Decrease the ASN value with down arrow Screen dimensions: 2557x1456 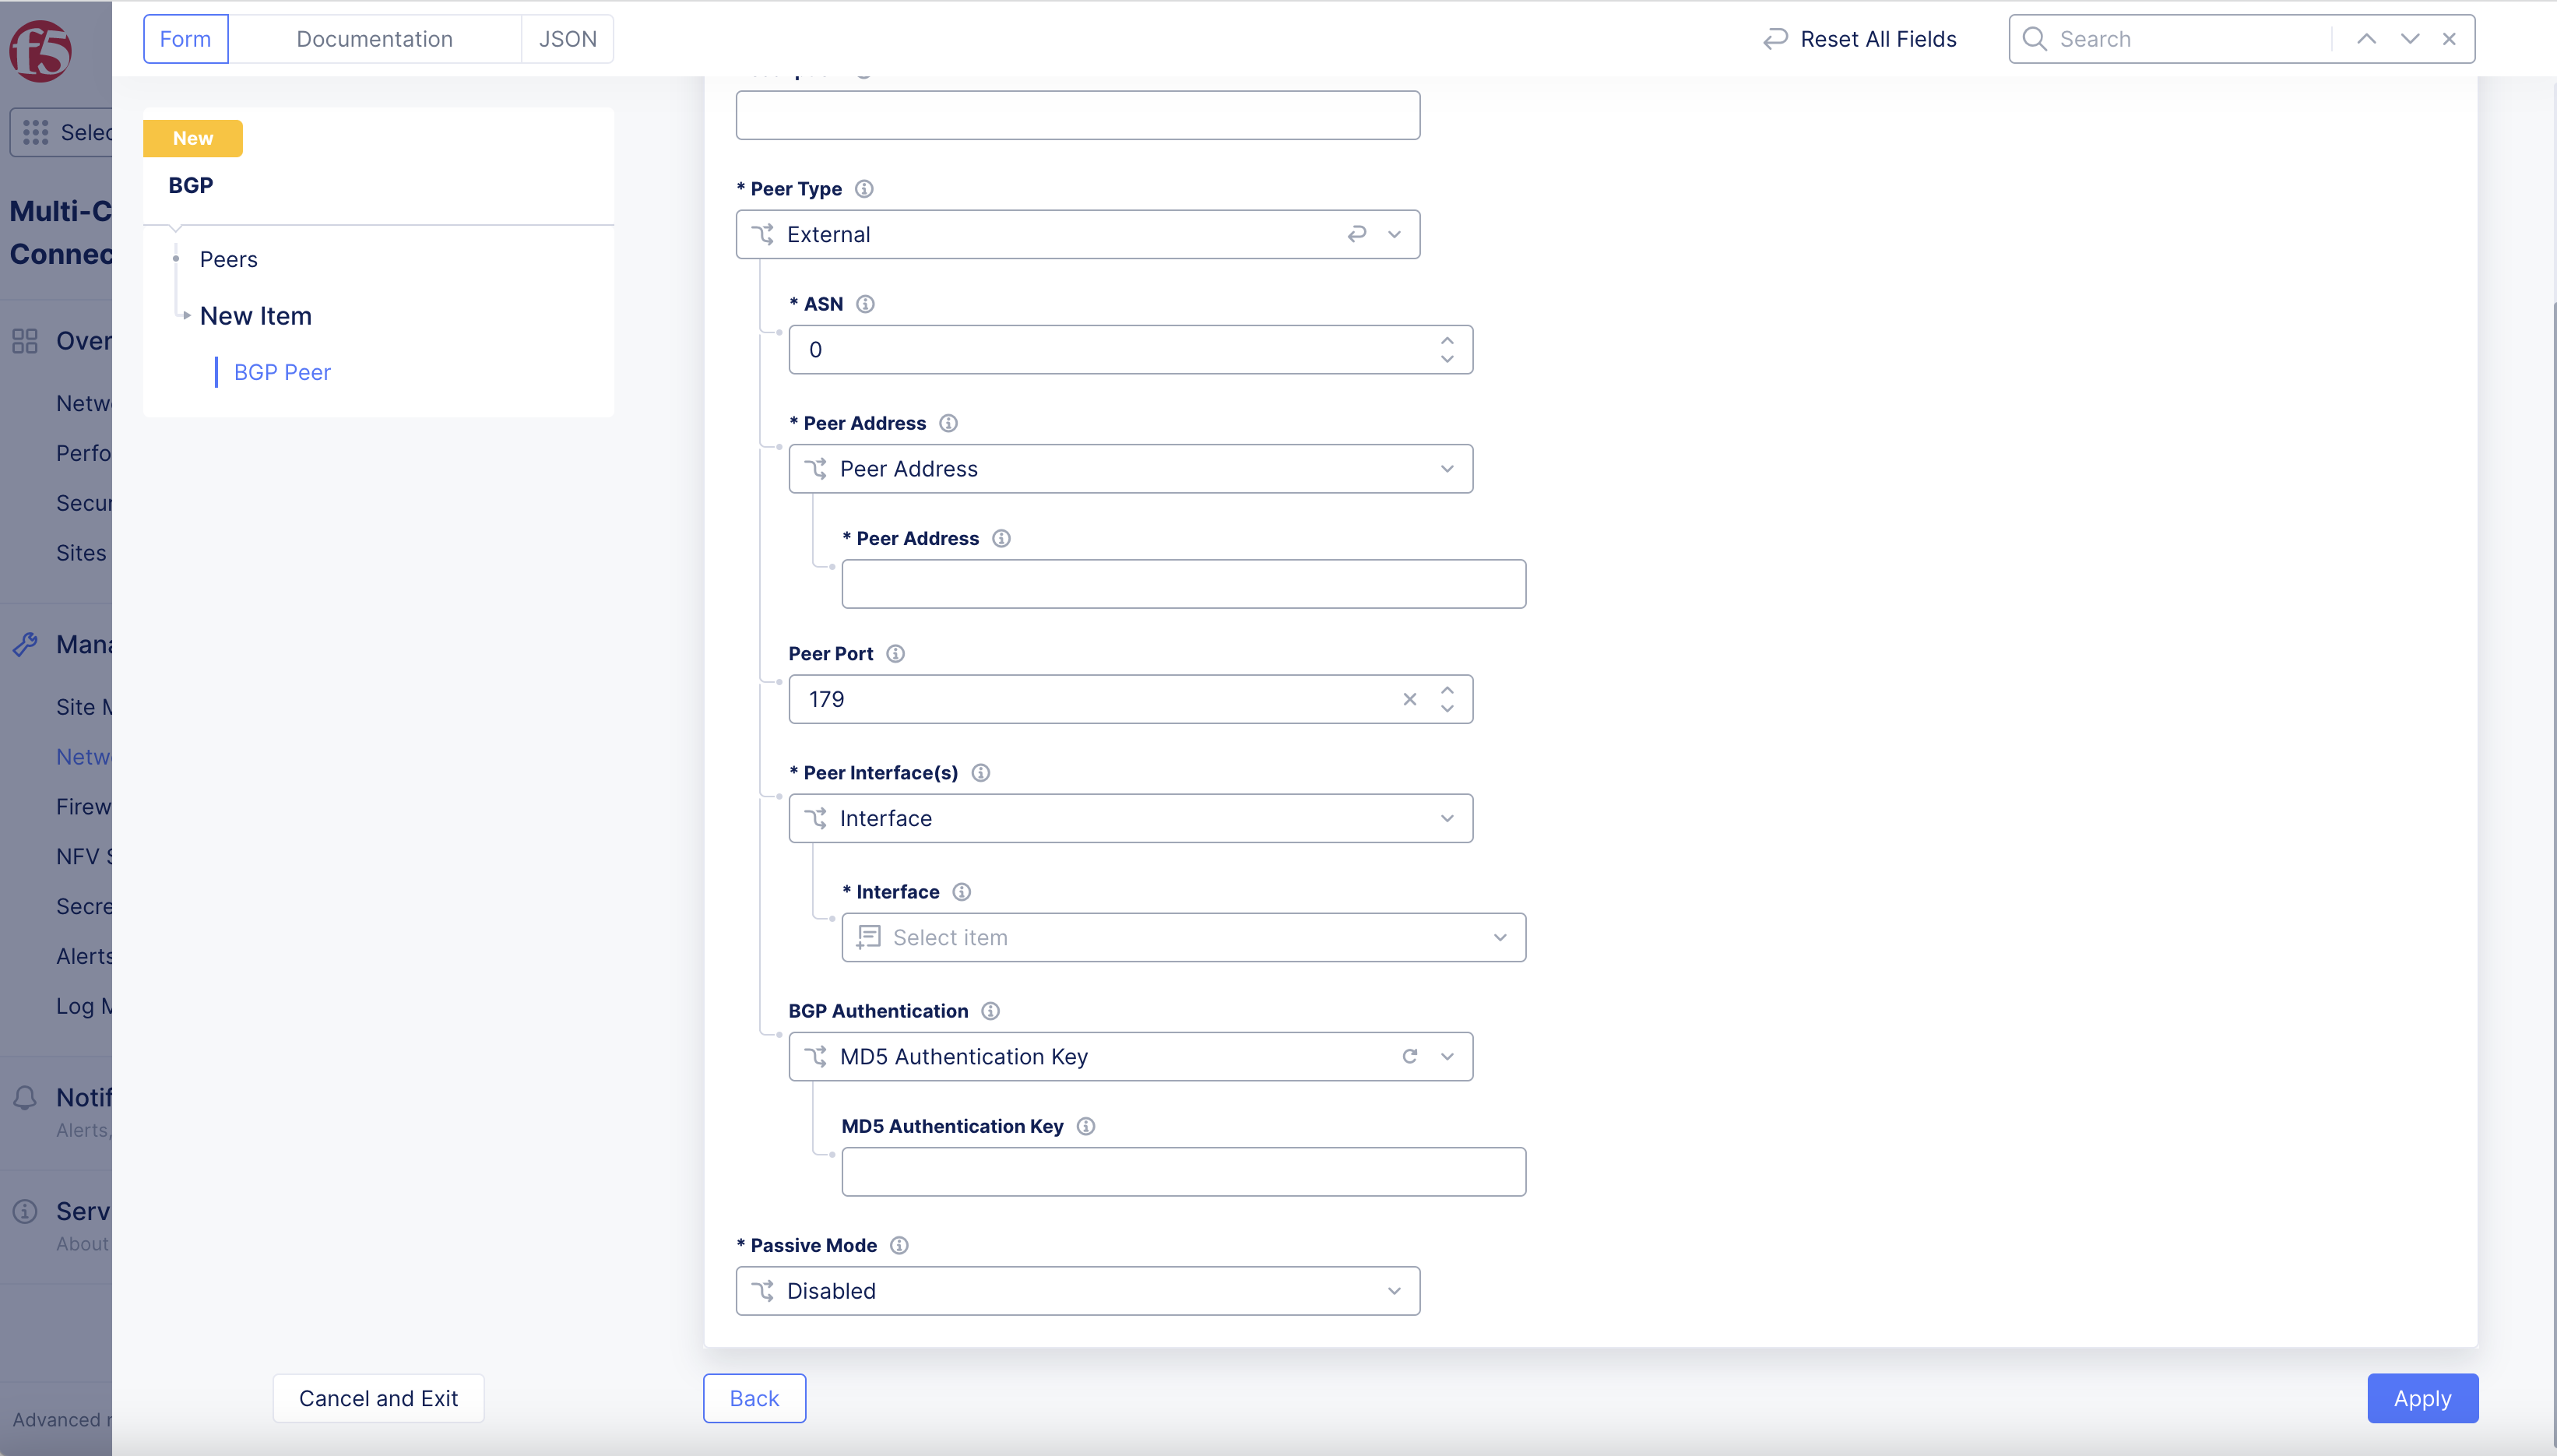coord(1447,359)
